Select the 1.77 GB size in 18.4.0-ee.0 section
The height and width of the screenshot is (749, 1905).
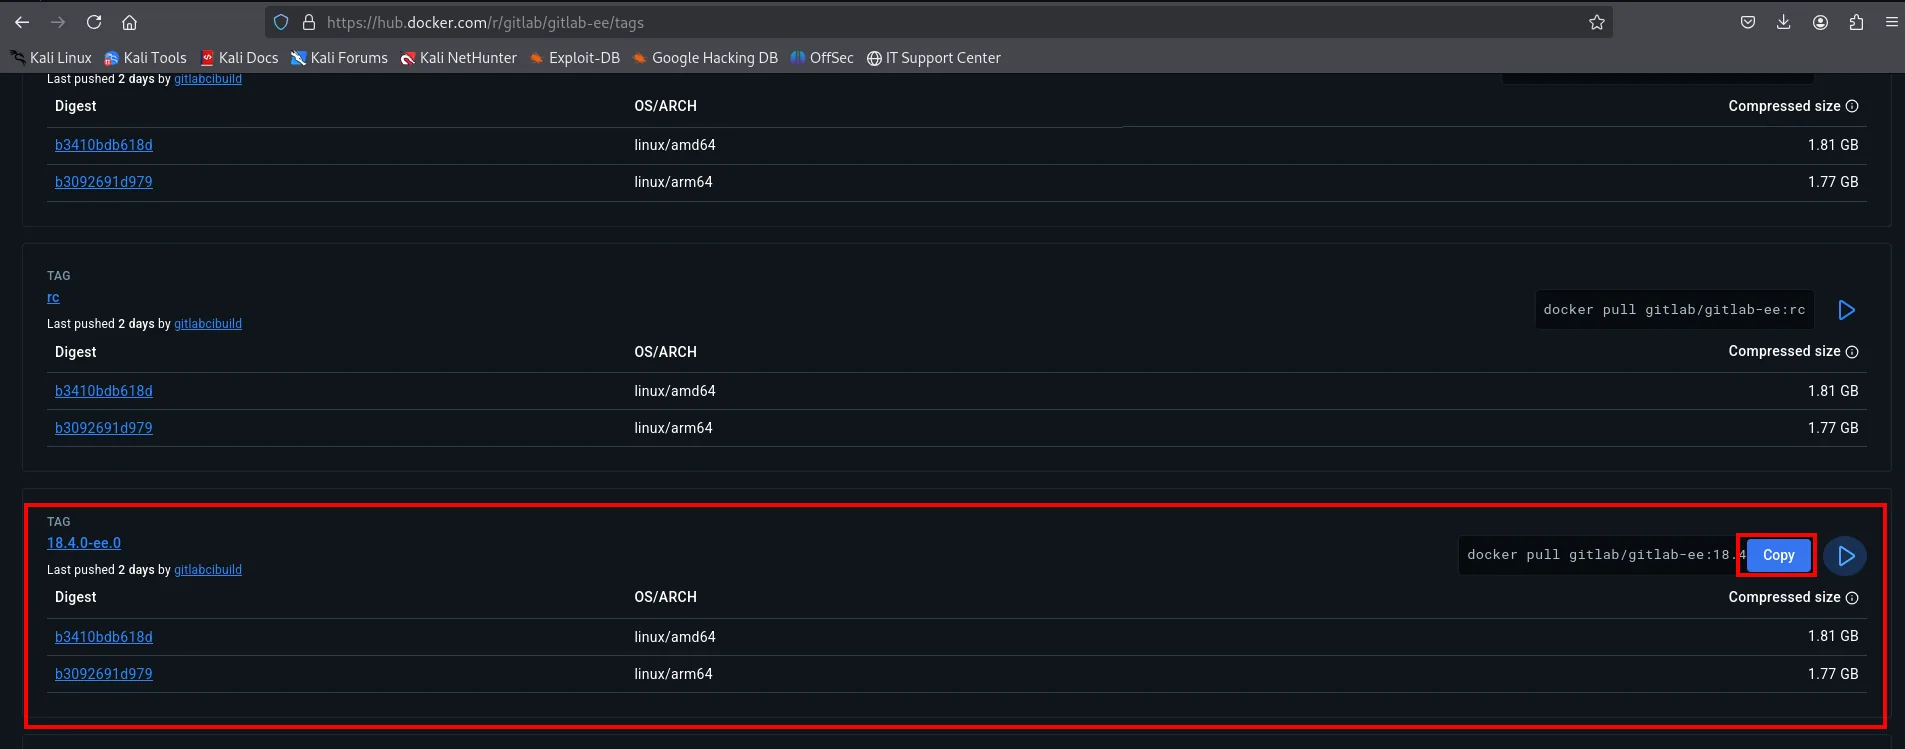coord(1833,674)
